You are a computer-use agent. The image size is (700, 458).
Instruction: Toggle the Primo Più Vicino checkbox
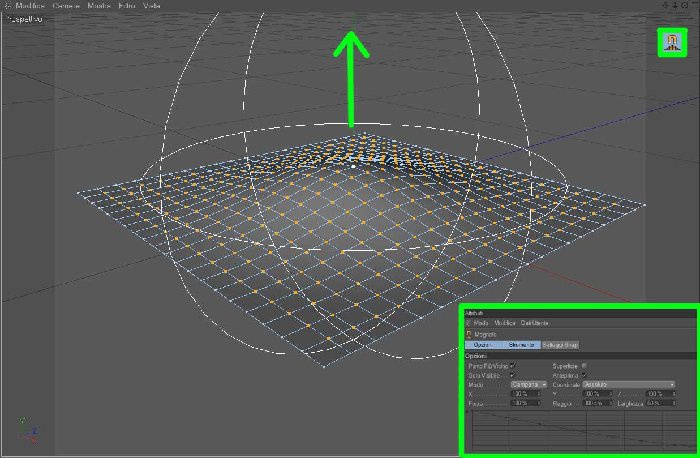512,366
